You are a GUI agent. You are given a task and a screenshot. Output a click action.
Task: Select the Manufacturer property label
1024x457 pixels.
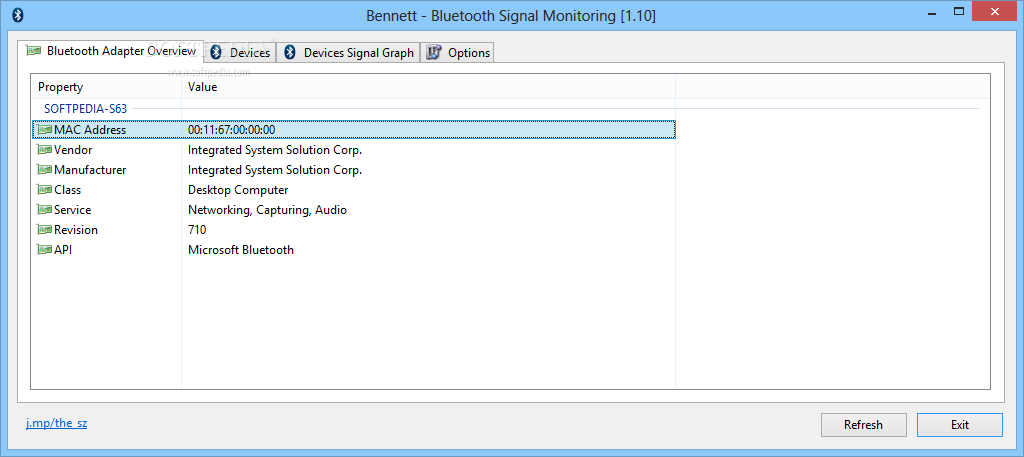[x=90, y=170]
